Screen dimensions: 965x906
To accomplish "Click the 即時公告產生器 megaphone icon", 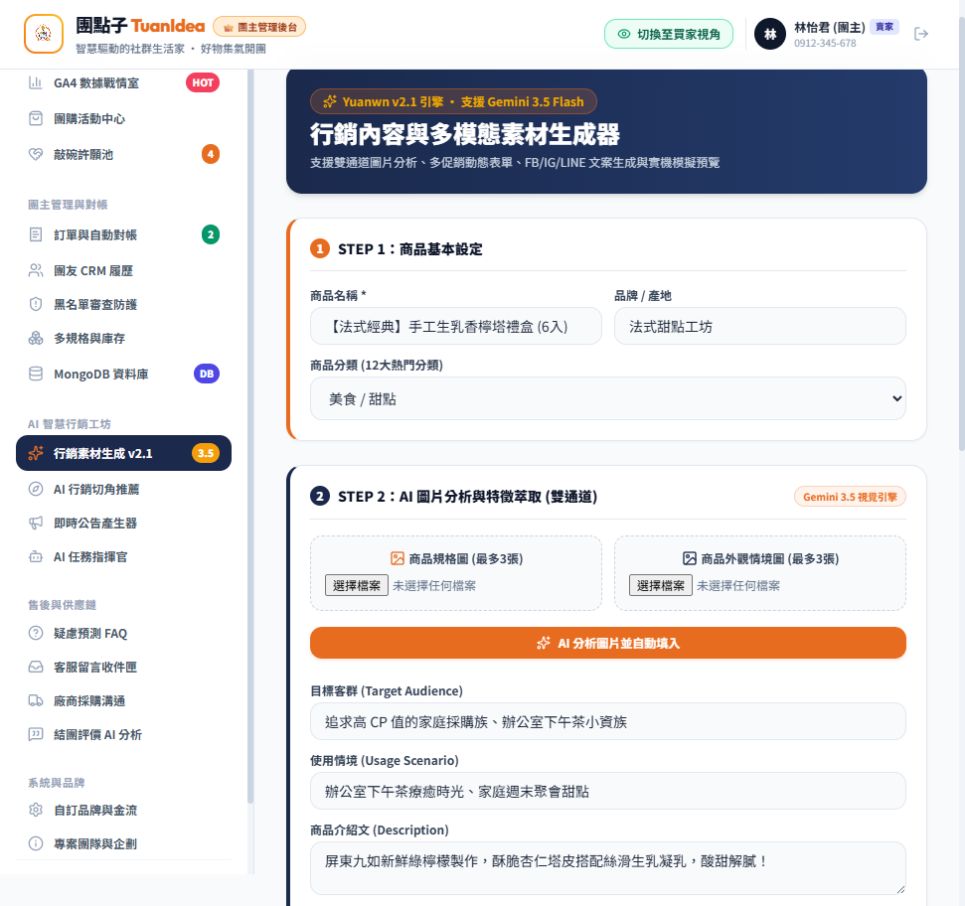I will point(36,523).
